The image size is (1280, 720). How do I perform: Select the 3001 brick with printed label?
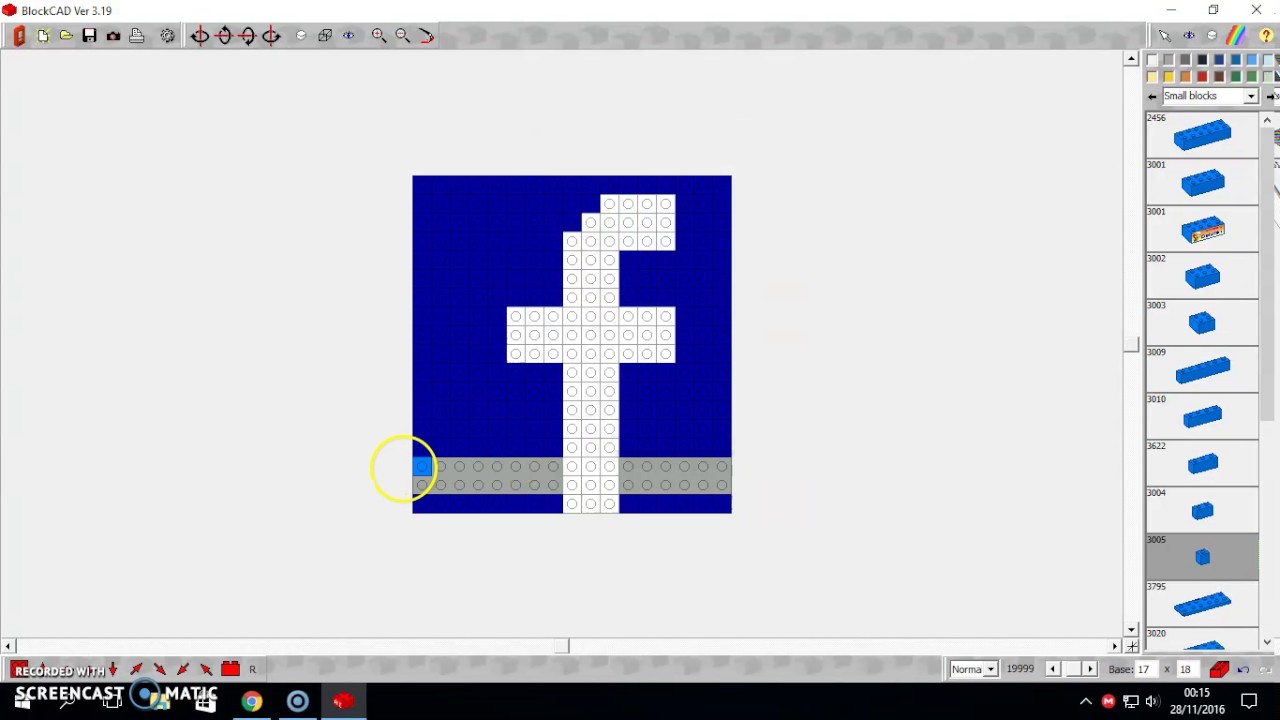pyautogui.click(x=1202, y=229)
